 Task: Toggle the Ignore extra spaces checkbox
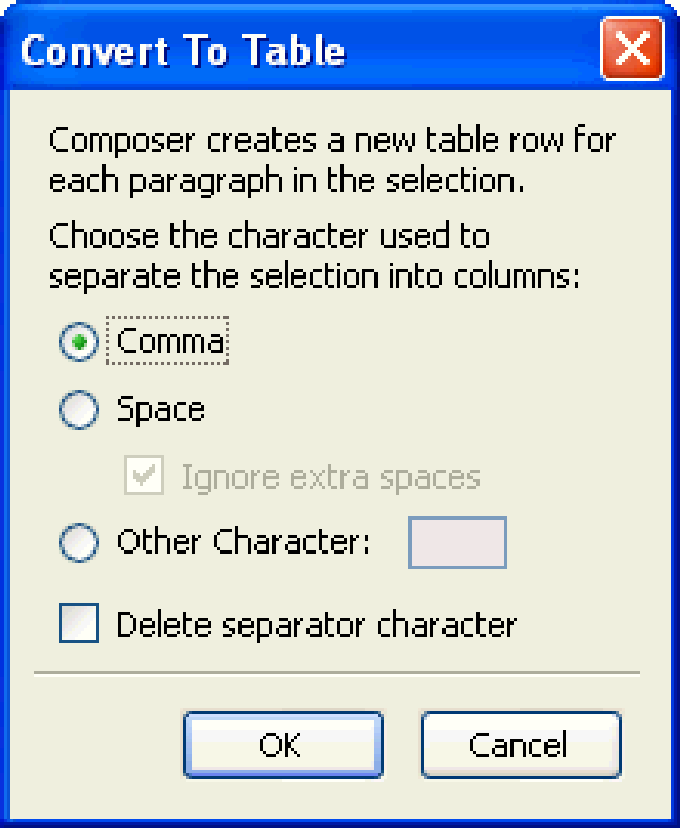coord(144,475)
